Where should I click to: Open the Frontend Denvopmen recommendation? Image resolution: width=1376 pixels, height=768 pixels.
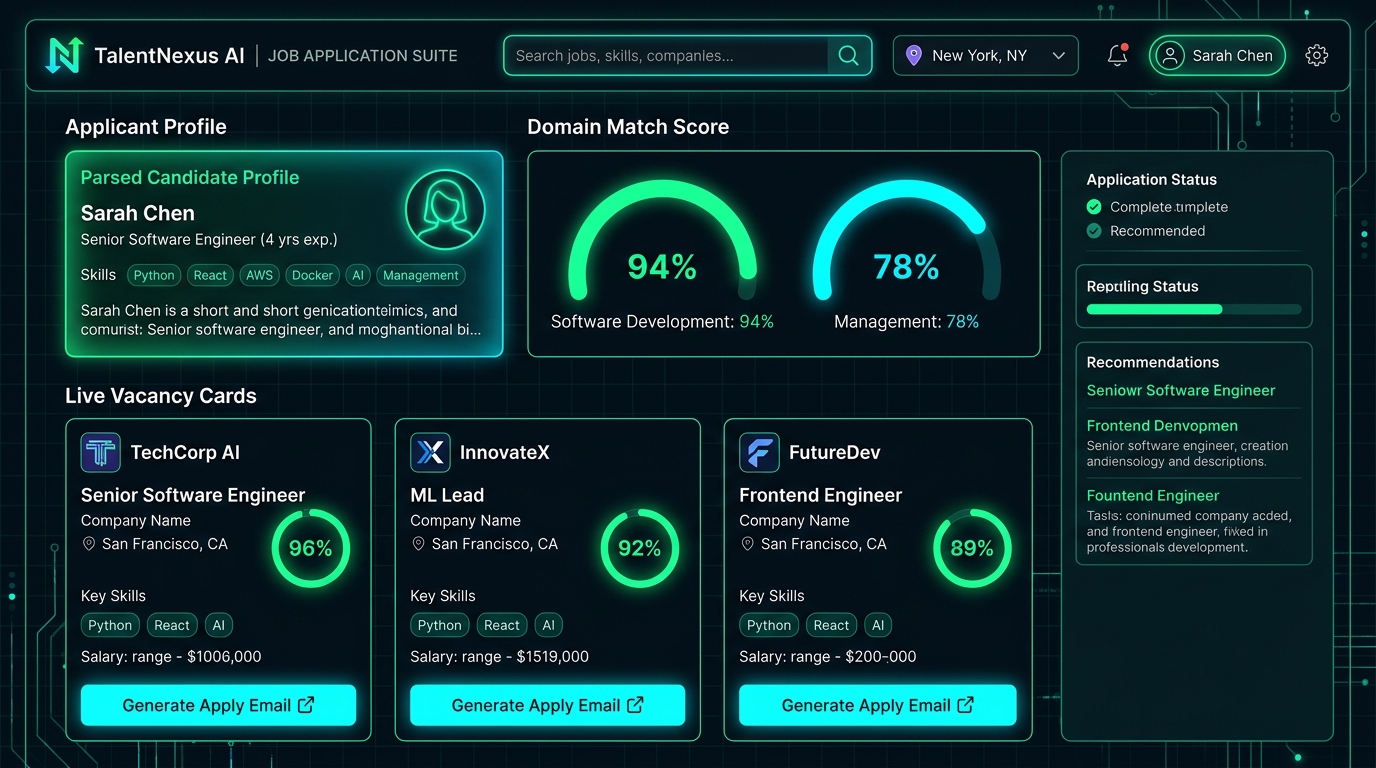point(1162,426)
